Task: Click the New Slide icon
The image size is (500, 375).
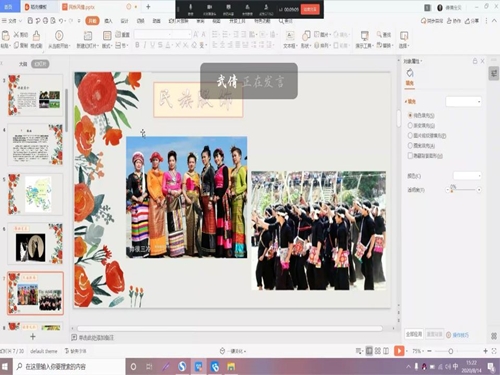Action: coord(88,35)
